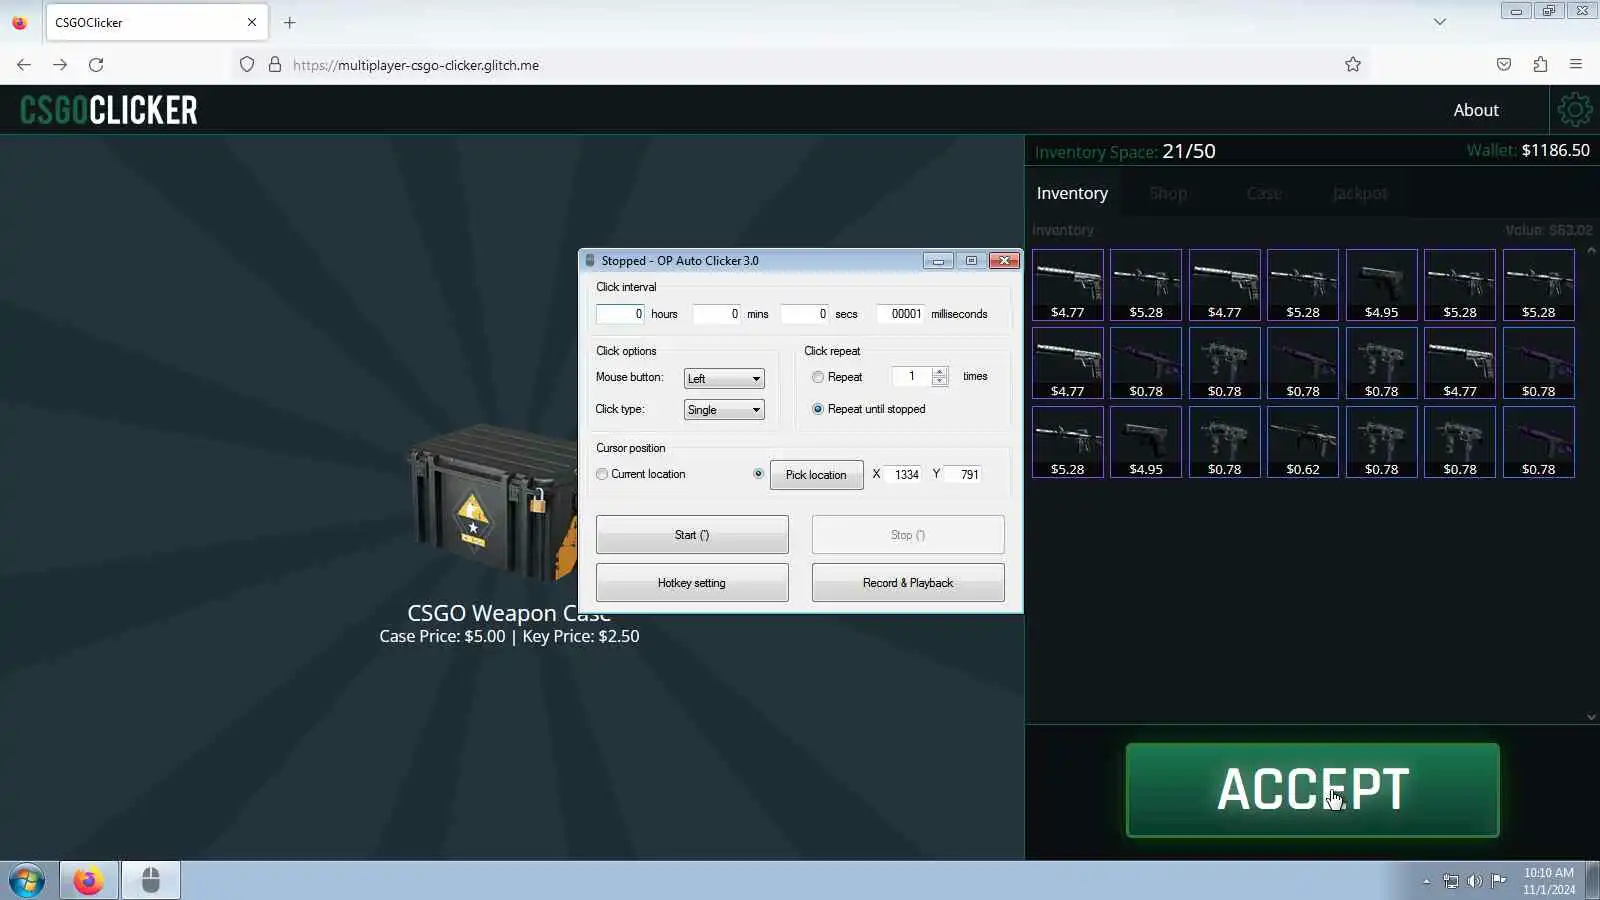The image size is (1600, 900).
Task: Select the $0.62 inventory item
Action: point(1303,442)
